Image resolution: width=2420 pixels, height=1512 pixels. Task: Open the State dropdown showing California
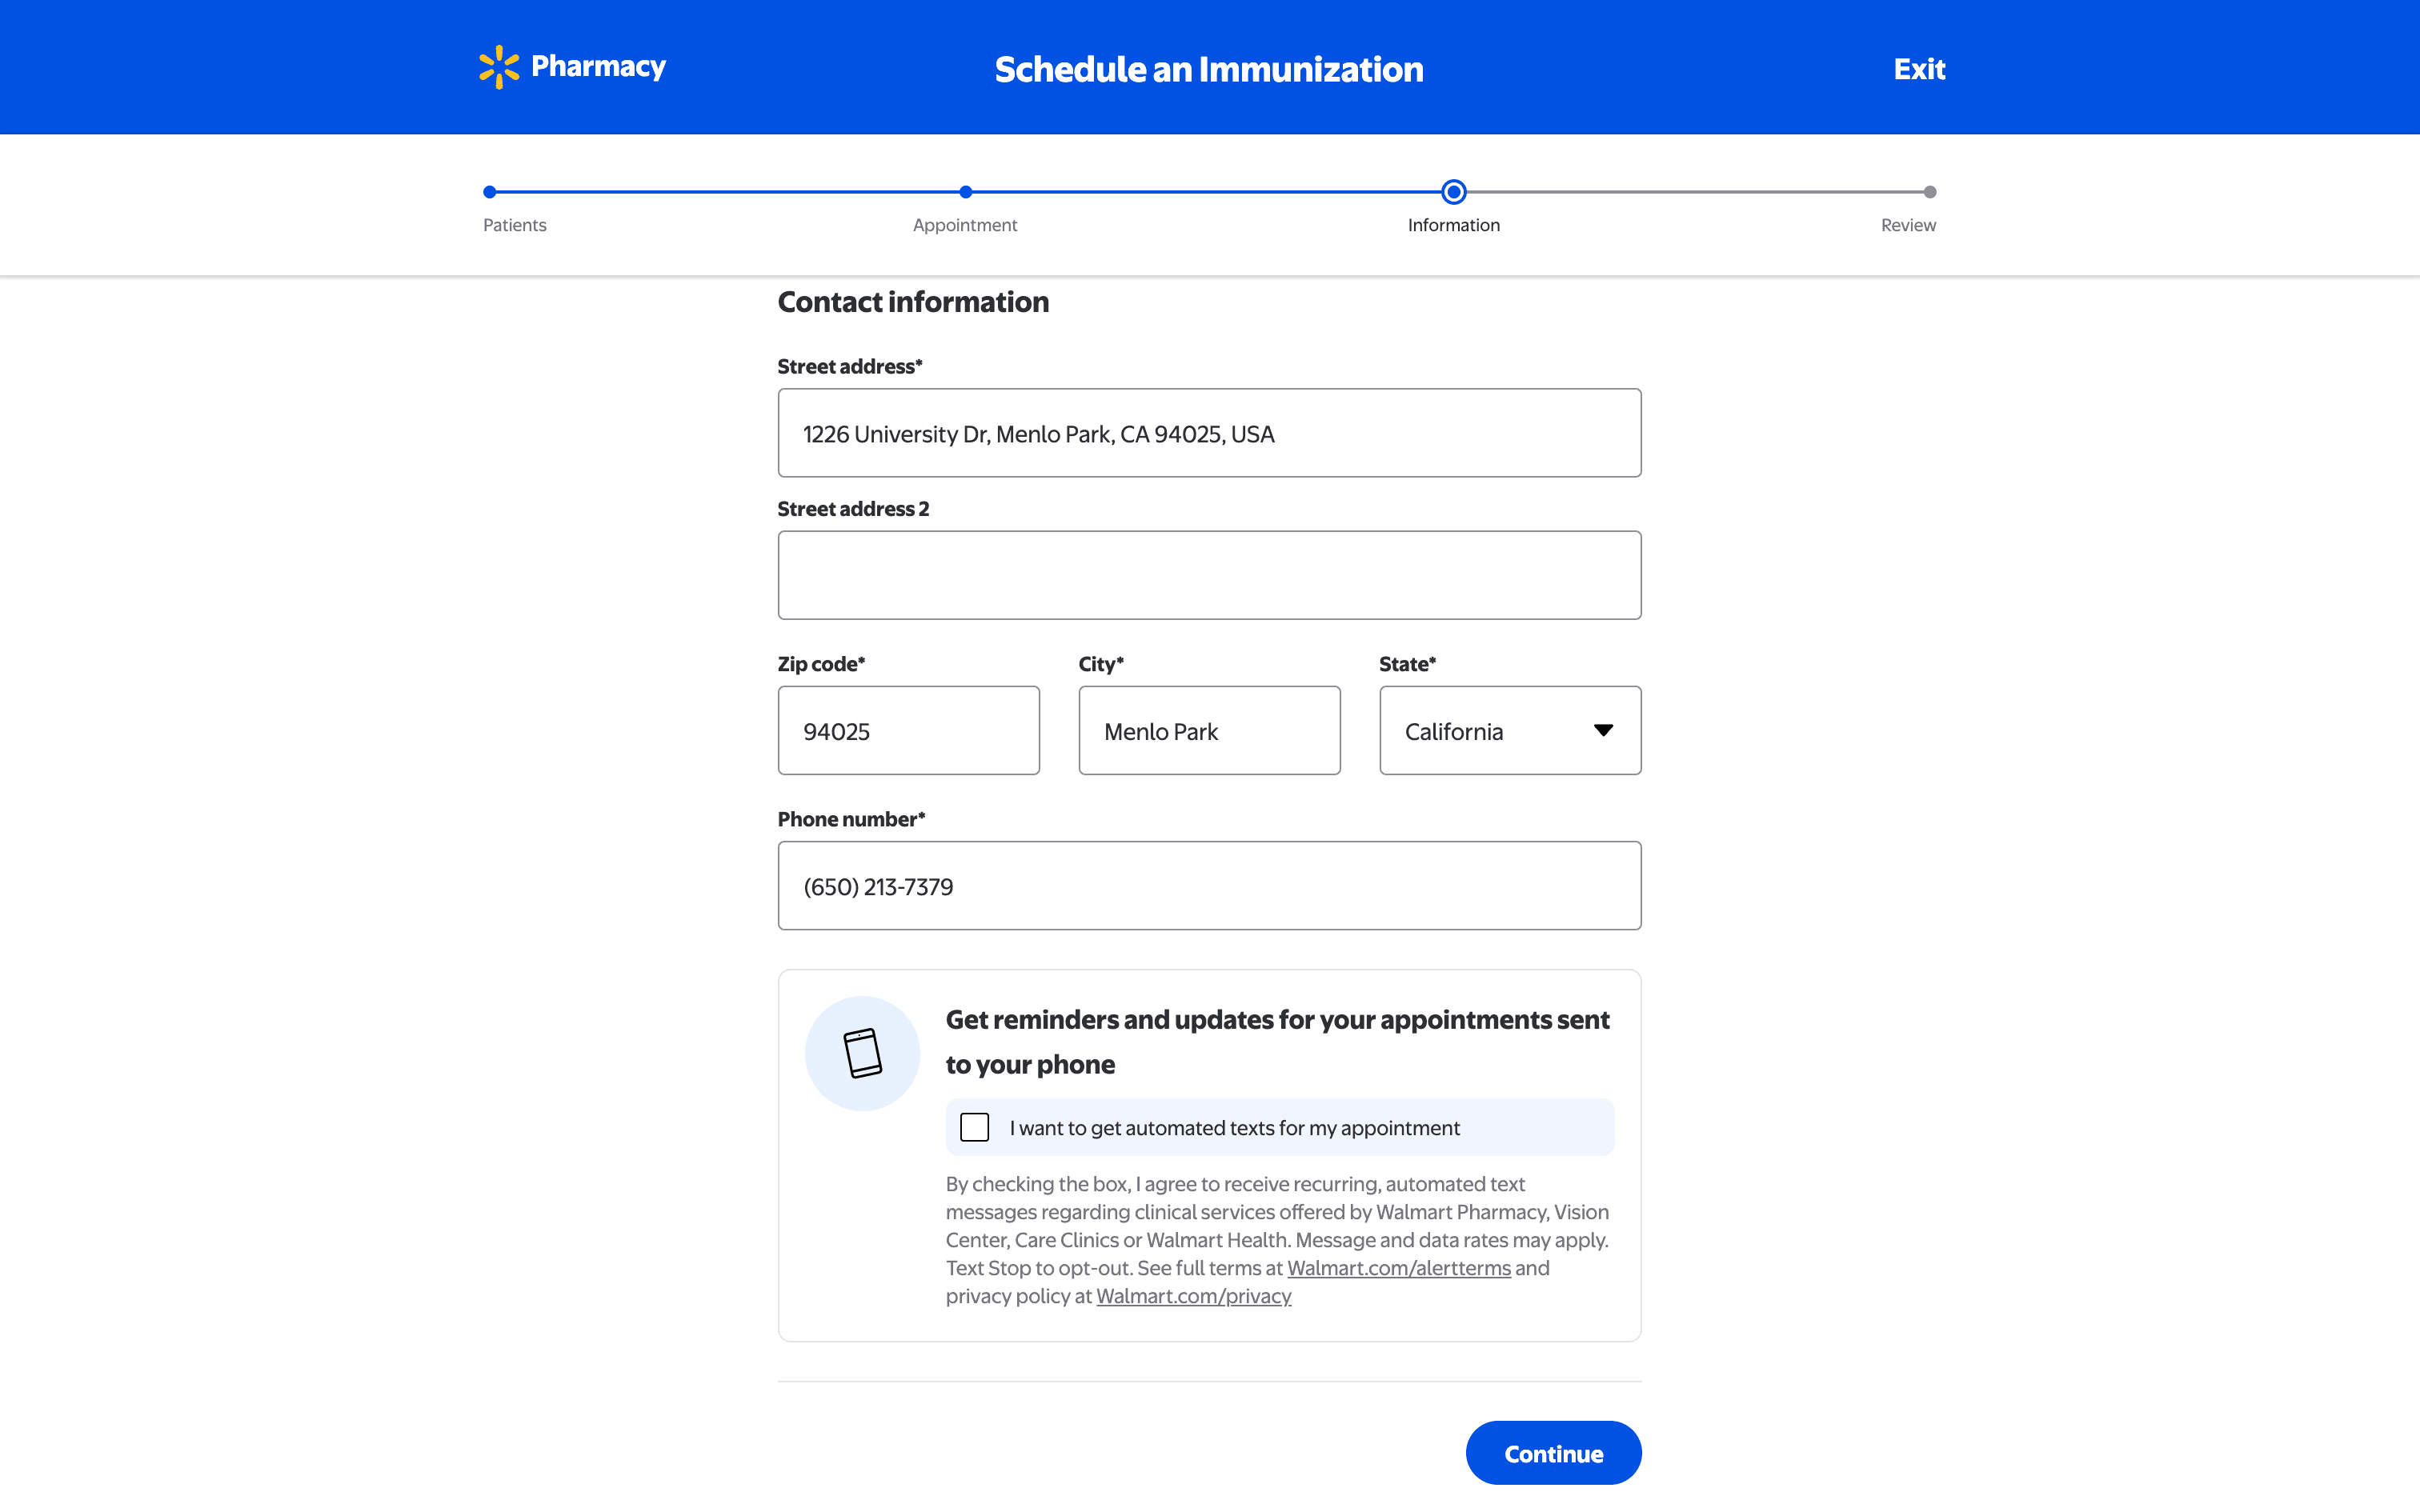pyautogui.click(x=1508, y=730)
